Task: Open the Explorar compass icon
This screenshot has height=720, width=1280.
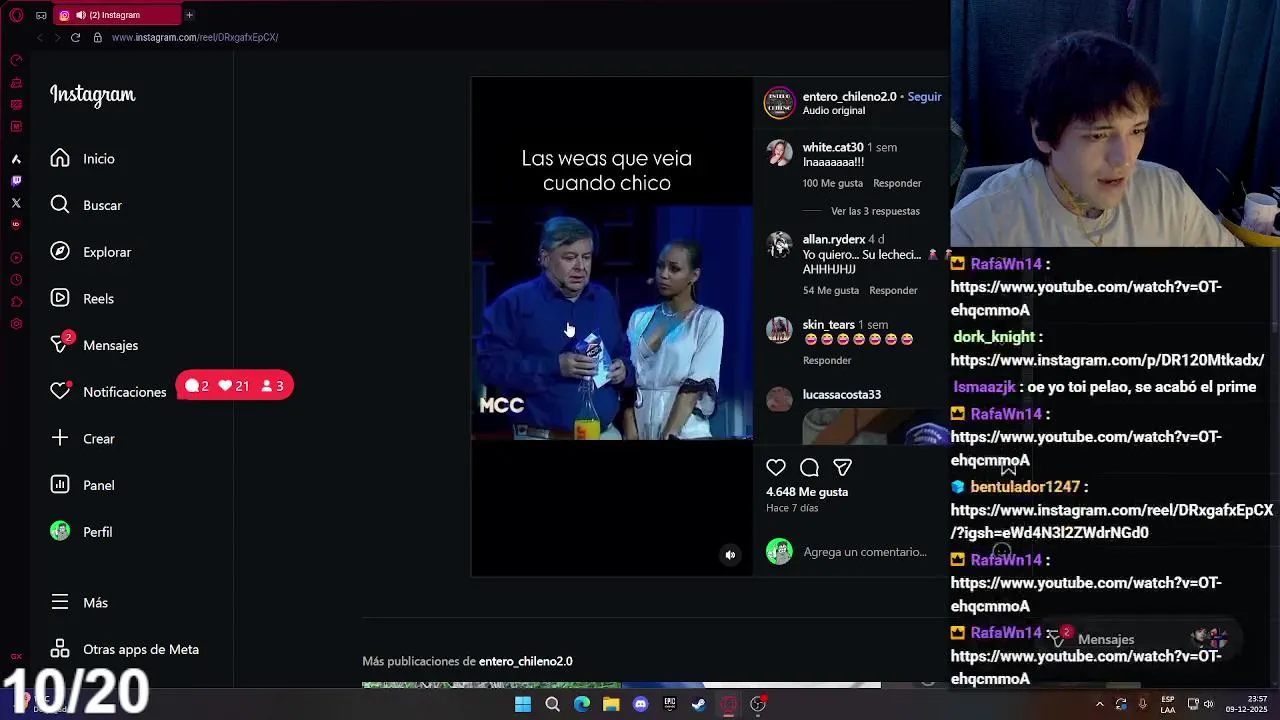Action: pos(60,251)
